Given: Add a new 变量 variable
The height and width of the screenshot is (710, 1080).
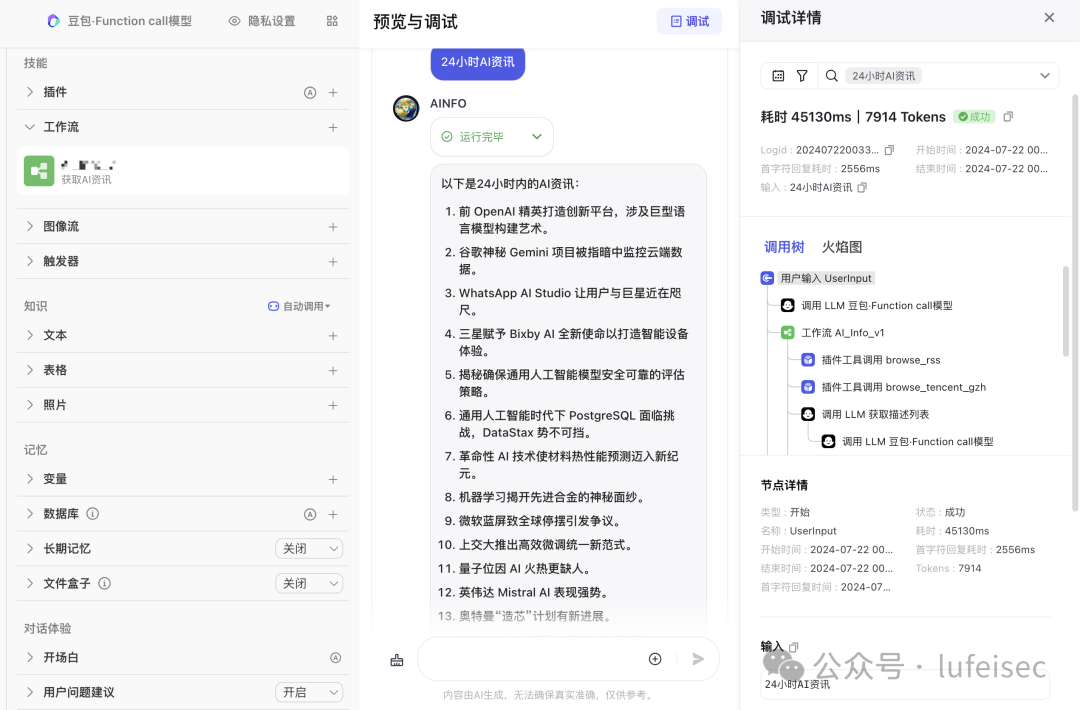Looking at the screenshot, I should (333, 479).
